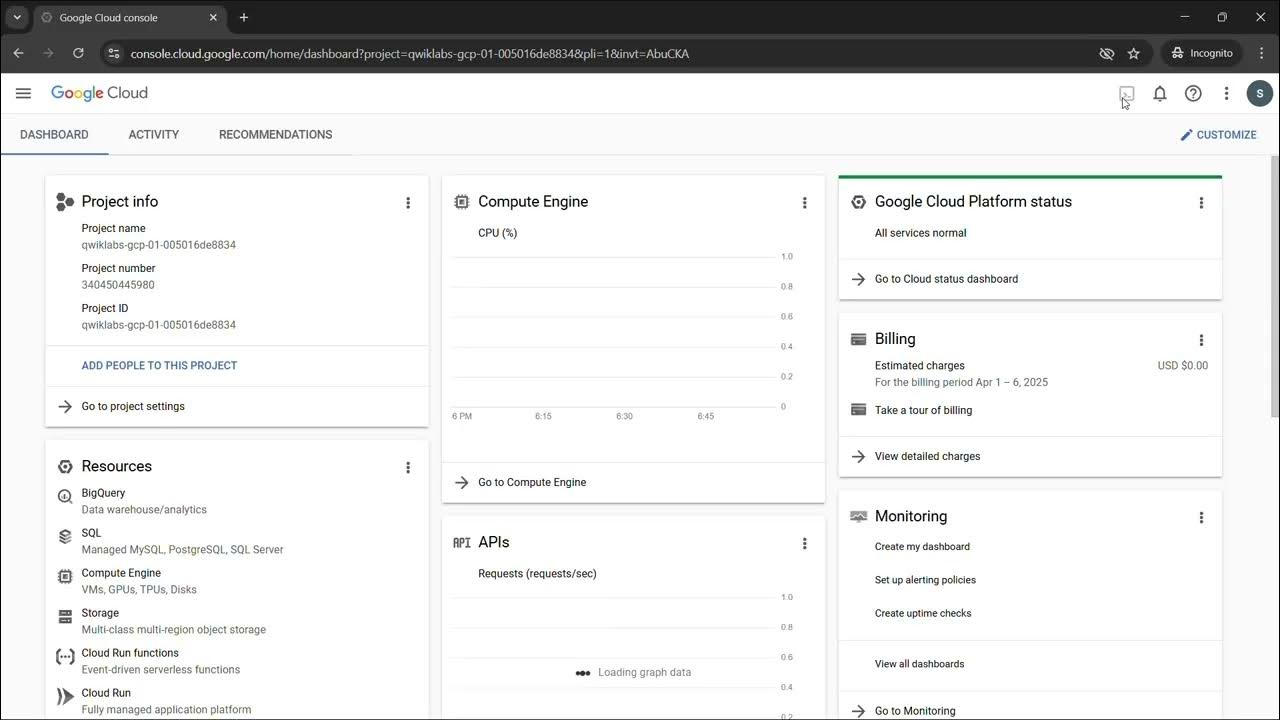Bookmark this page with the star icon
This screenshot has height=720, width=1280.
click(1134, 53)
